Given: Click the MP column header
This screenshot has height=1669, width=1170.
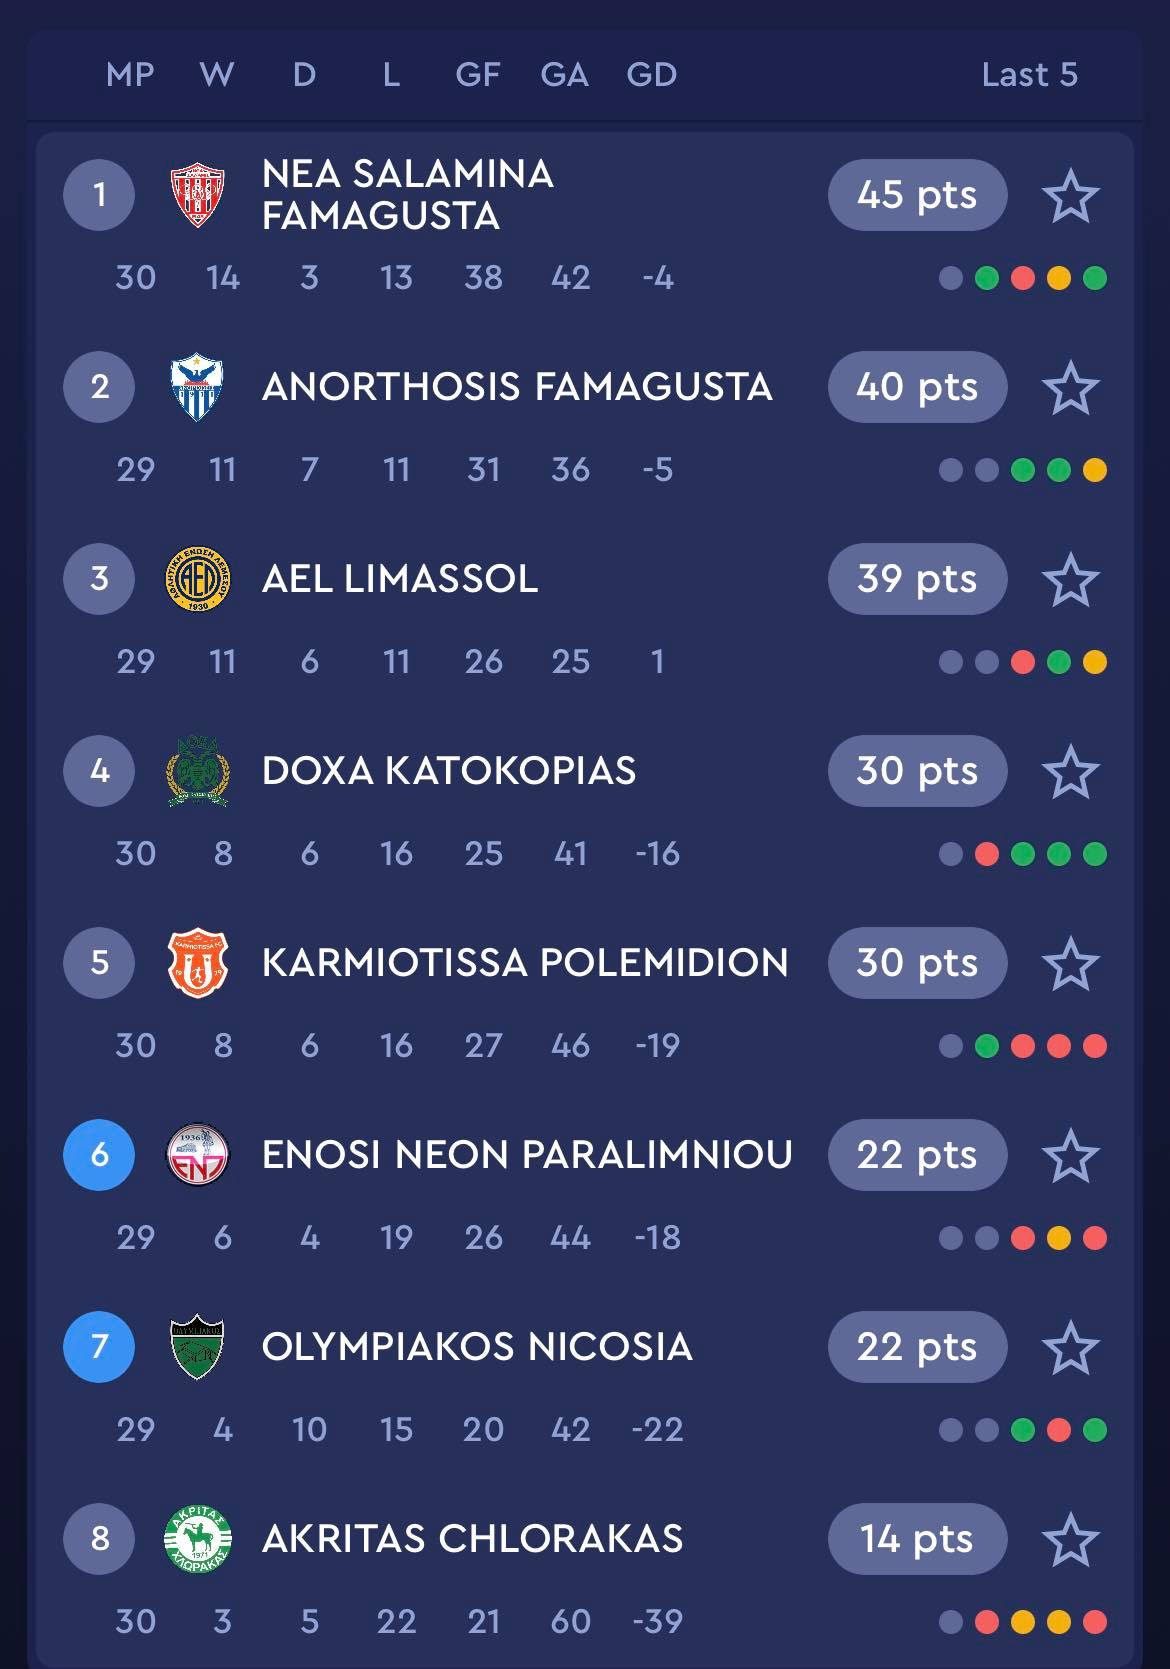Looking at the screenshot, I should pos(130,75).
